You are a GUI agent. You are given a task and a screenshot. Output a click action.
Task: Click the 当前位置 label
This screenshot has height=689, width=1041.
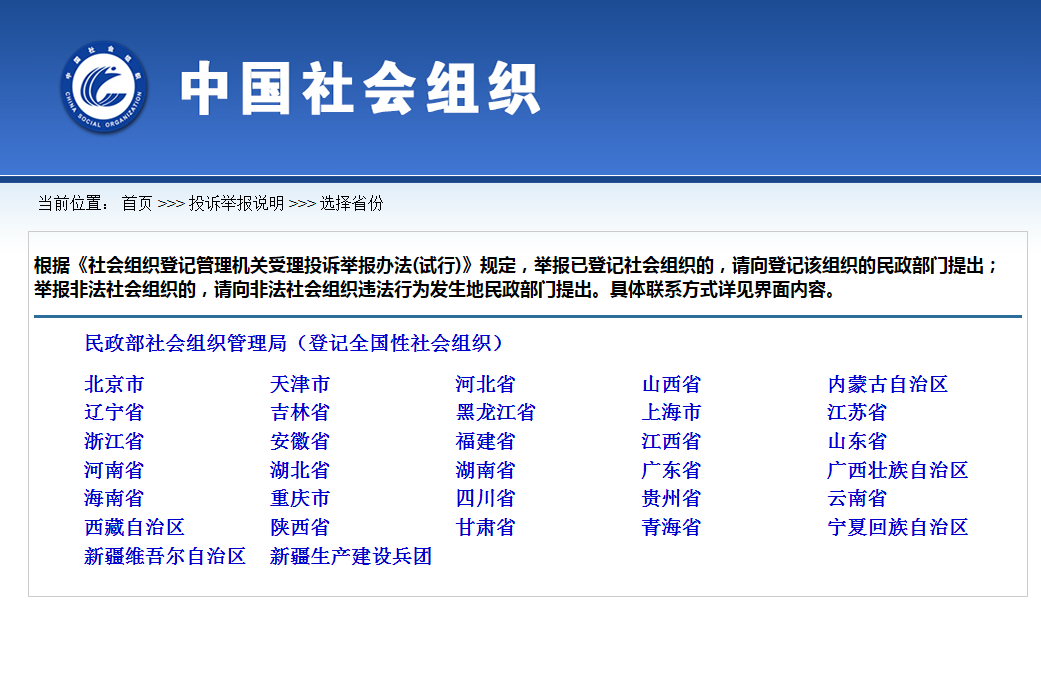pyautogui.click(x=74, y=203)
